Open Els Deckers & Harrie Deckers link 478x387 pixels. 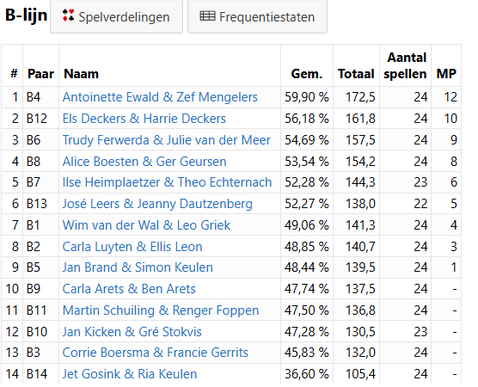pos(144,118)
